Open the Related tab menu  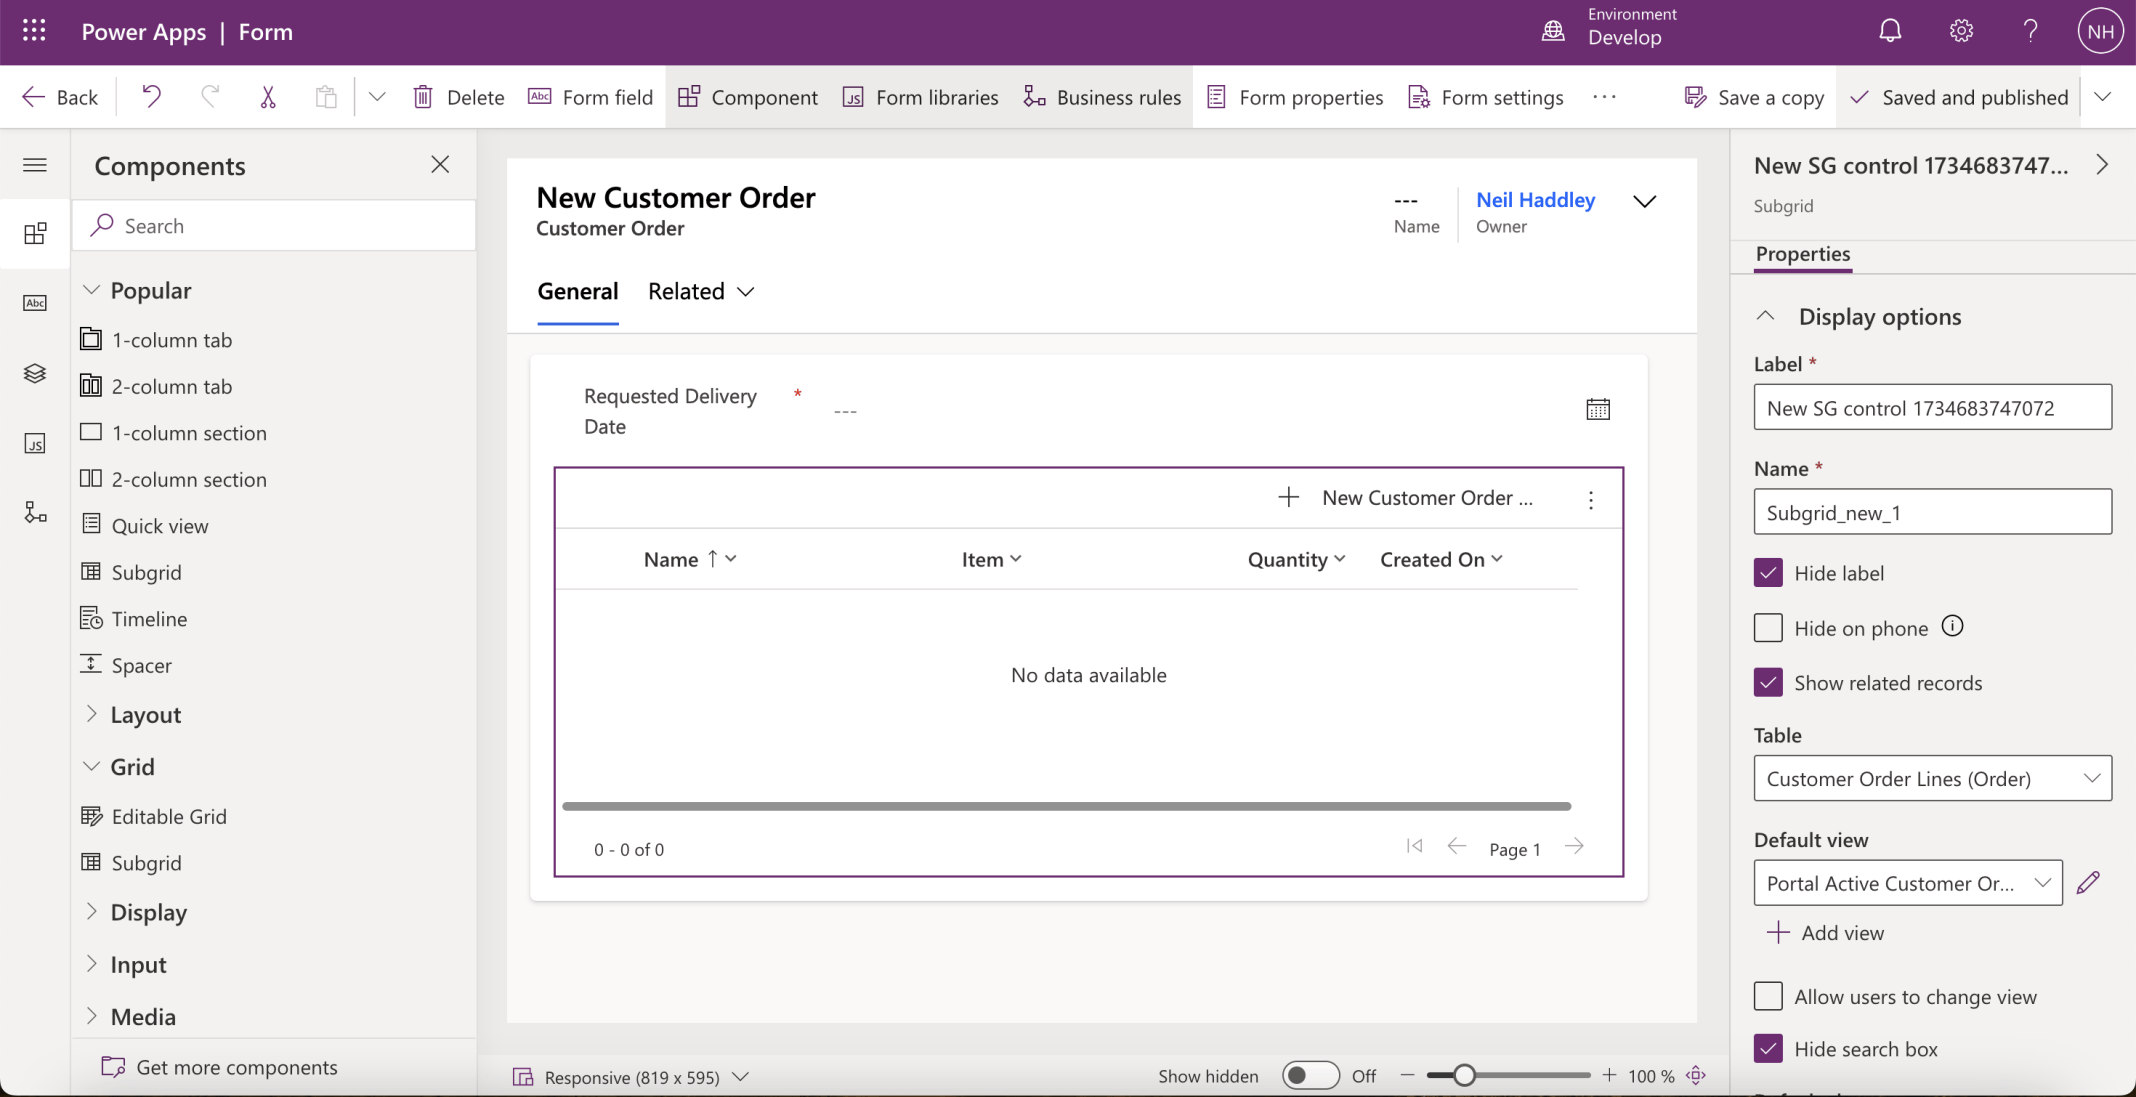point(700,292)
